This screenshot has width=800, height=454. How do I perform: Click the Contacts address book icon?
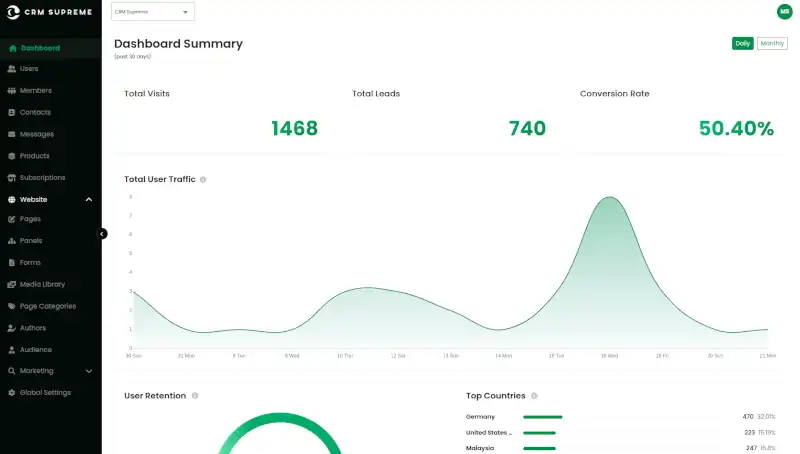click(12, 112)
